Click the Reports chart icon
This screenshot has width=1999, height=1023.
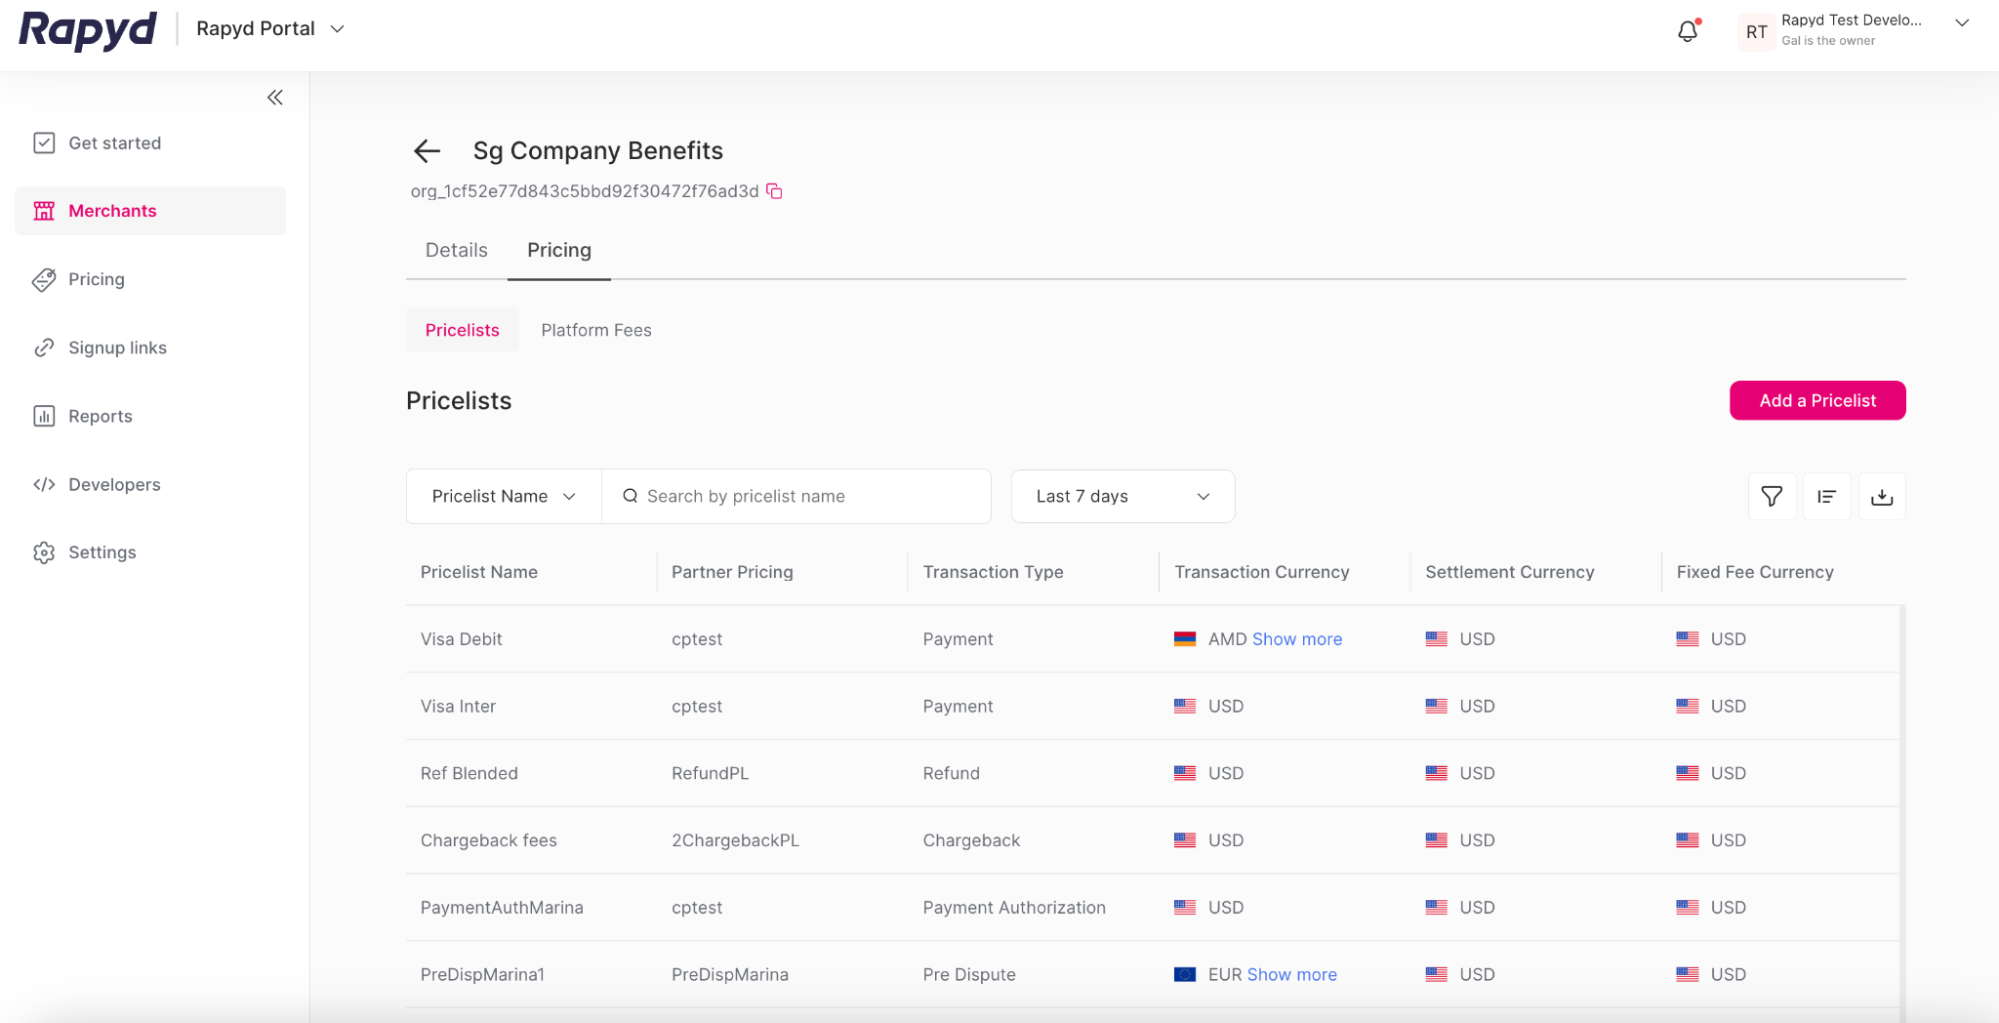(44, 416)
